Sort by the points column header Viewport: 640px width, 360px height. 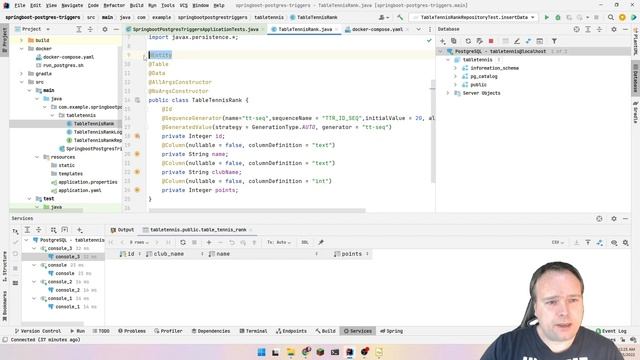pyautogui.click(x=351, y=254)
